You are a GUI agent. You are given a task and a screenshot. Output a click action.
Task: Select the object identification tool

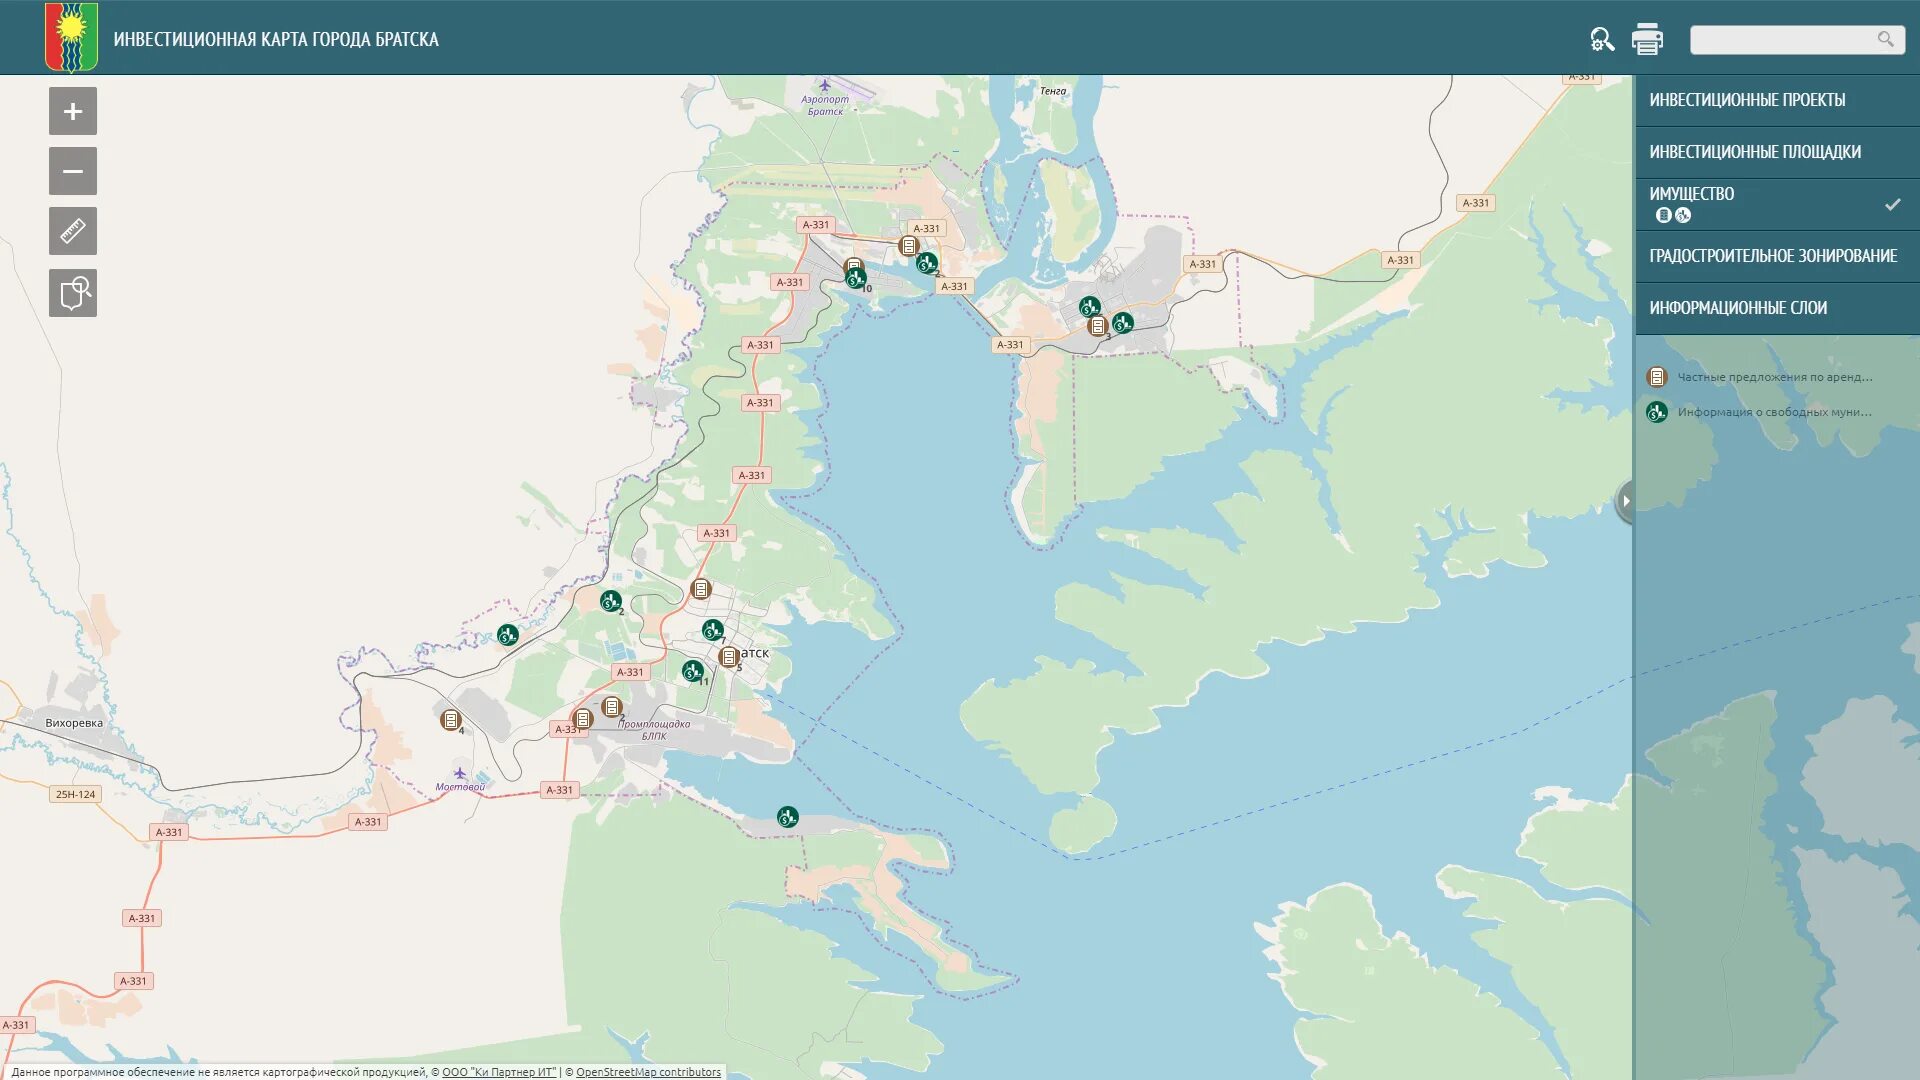(x=73, y=293)
